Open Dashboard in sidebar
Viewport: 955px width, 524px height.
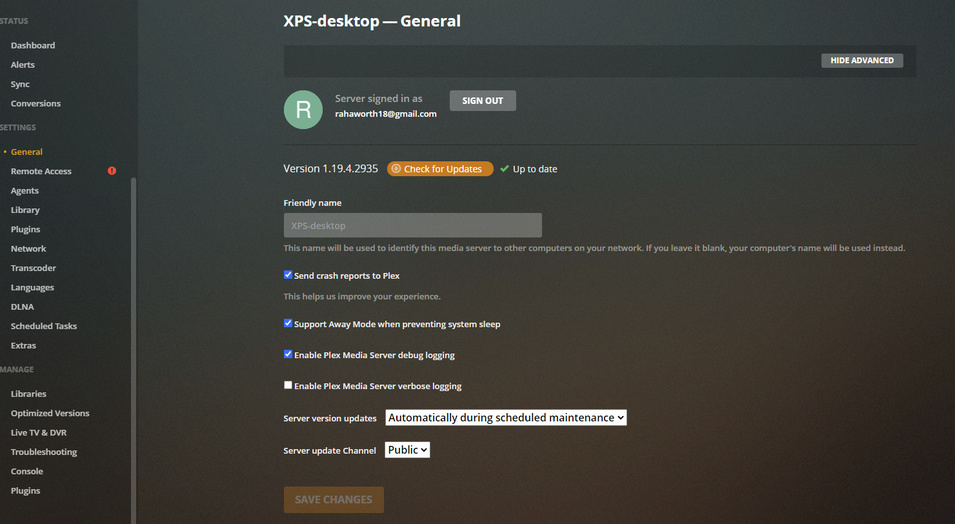pos(33,45)
